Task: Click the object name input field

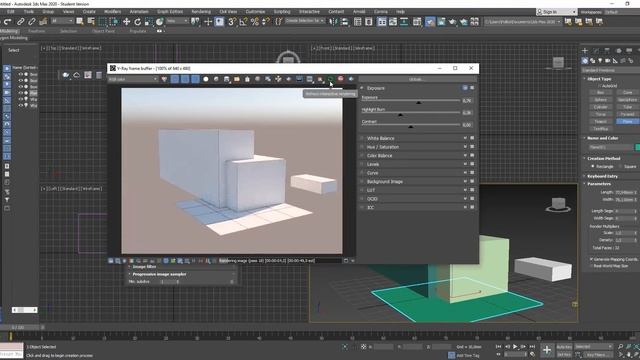Action: [x=611, y=147]
